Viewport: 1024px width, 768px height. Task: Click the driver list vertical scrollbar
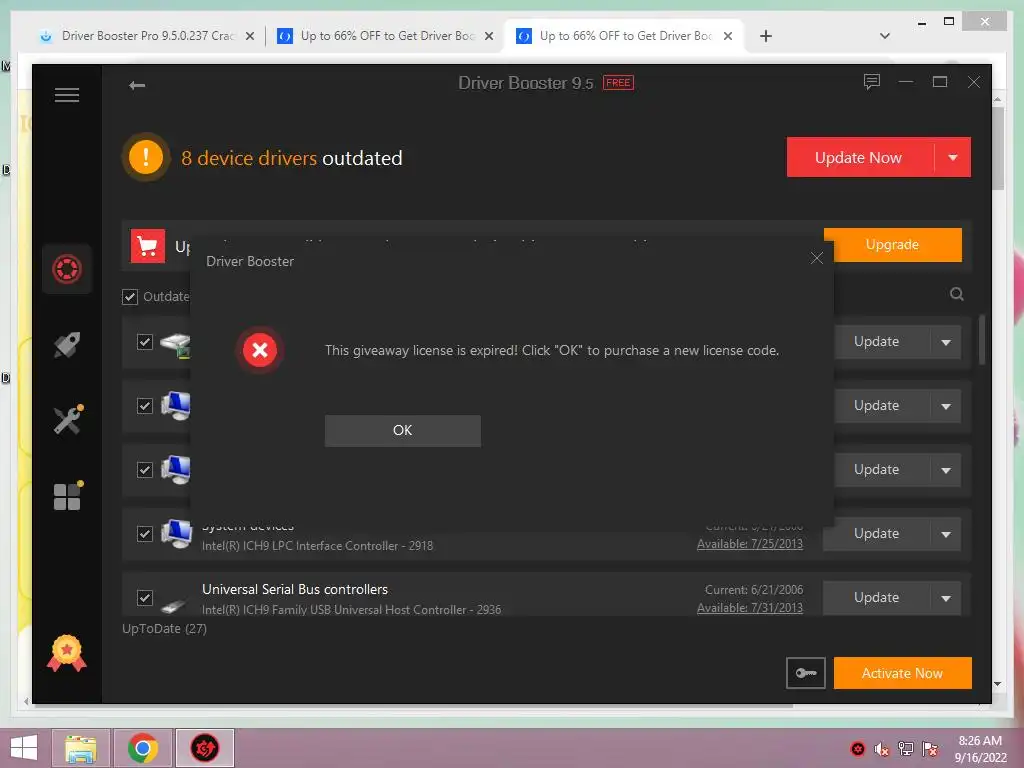pyautogui.click(x=982, y=340)
